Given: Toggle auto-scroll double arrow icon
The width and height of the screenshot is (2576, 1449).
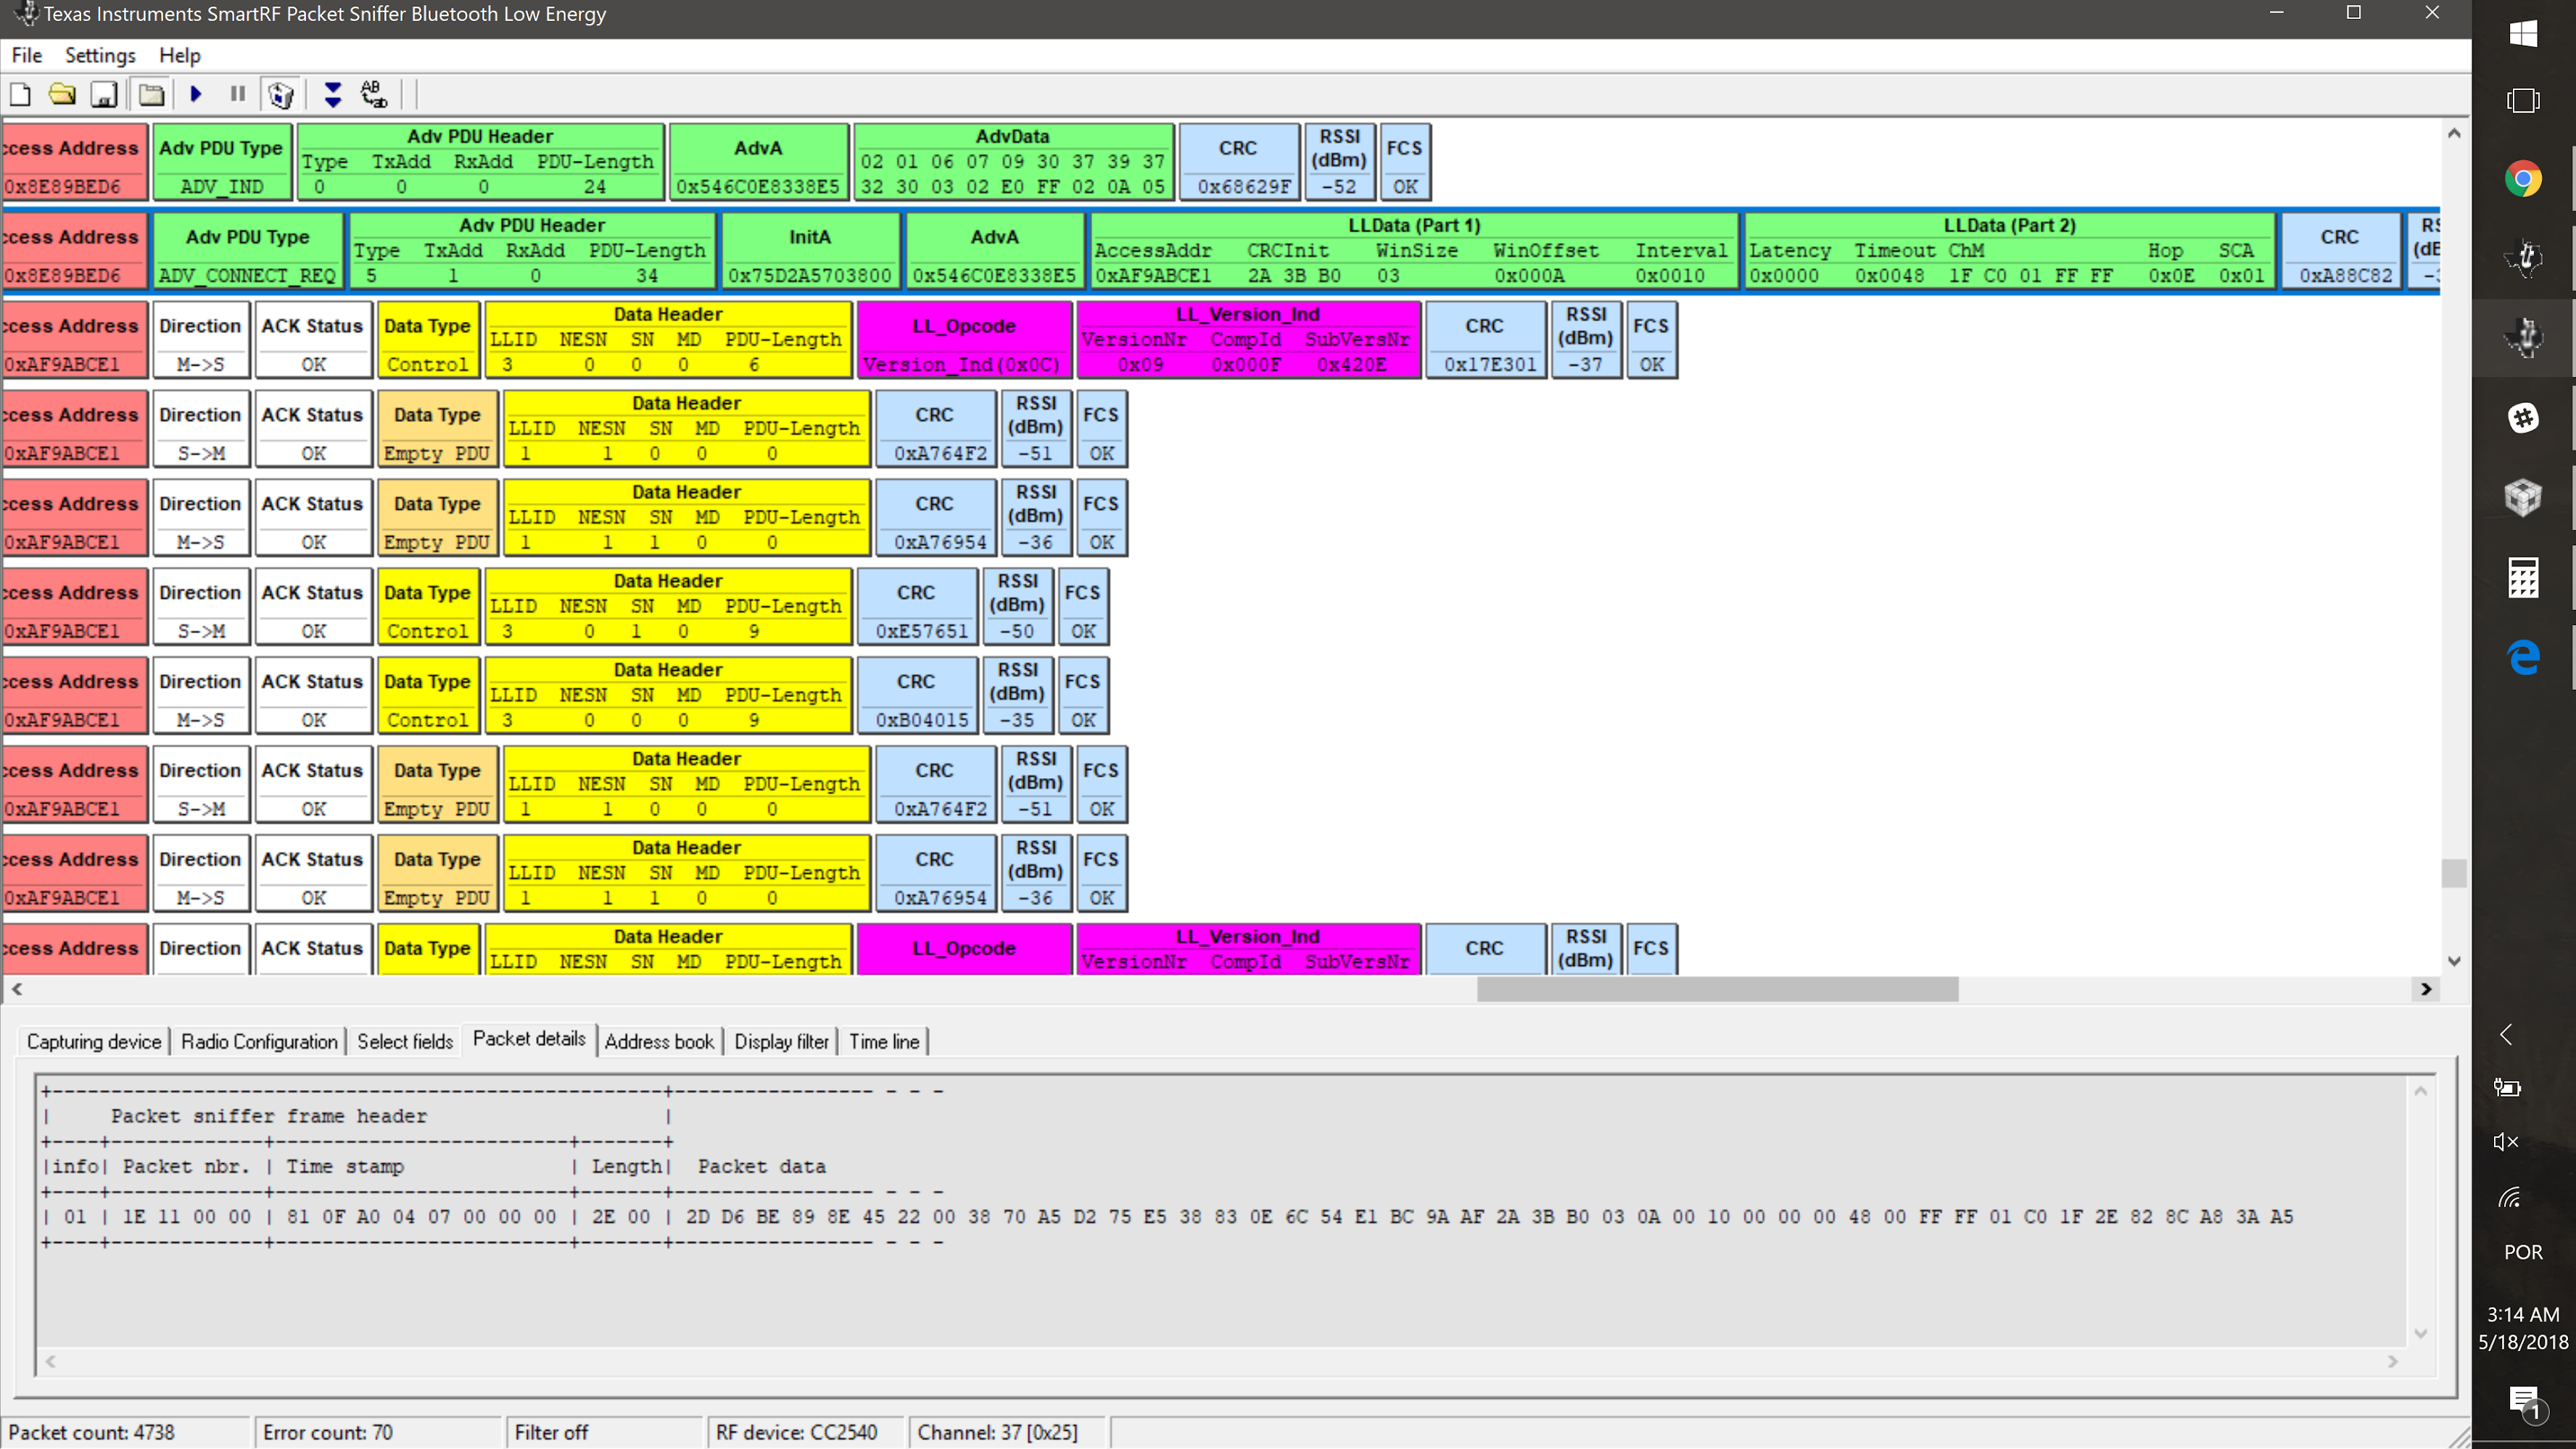Looking at the screenshot, I should click(x=333, y=95).
